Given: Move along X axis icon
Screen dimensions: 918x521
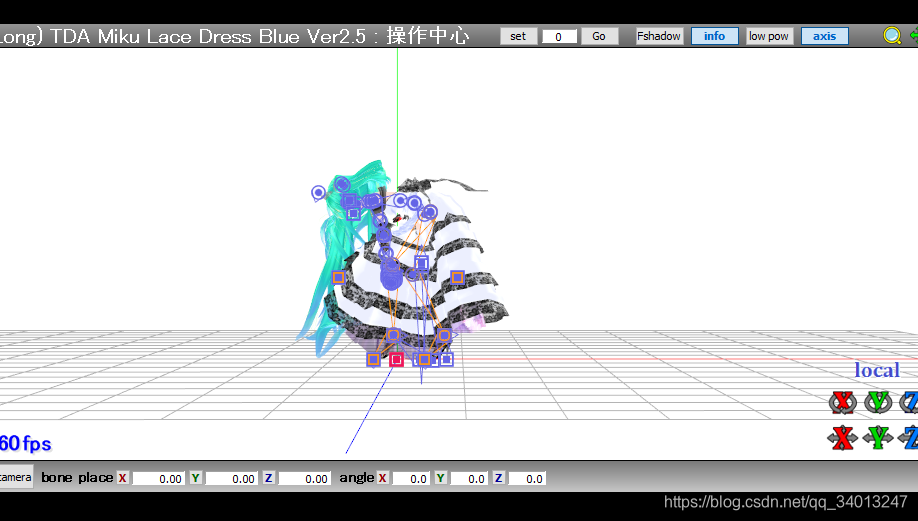Looking at the screenshot, I should point(842,438).
